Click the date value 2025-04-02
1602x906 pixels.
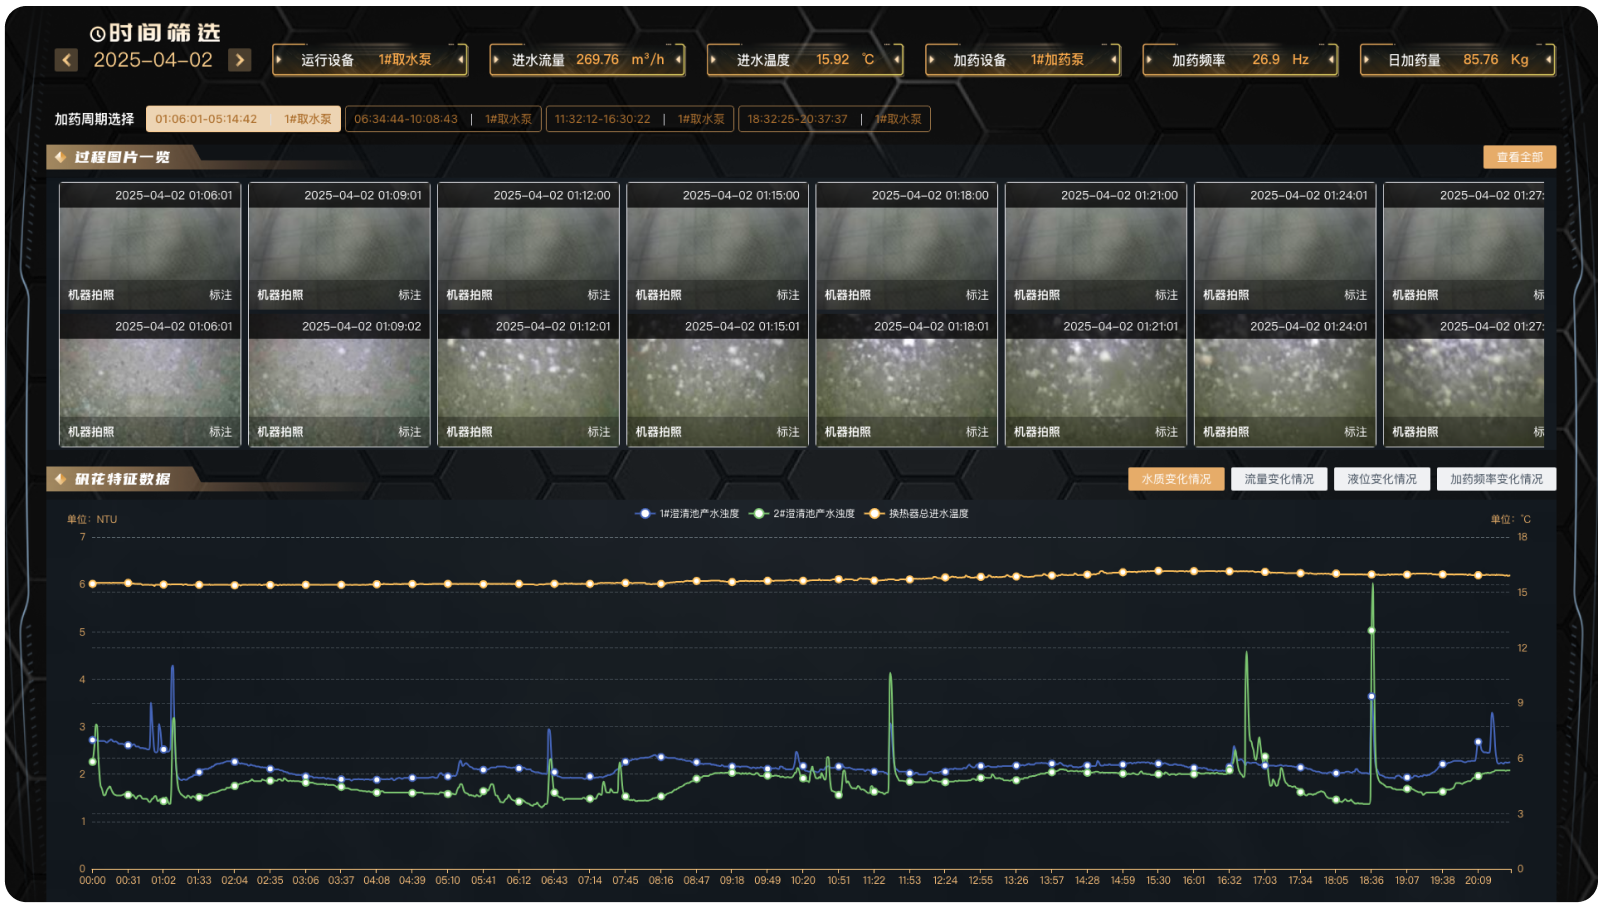pyautogui.click(x=153, y=60)
